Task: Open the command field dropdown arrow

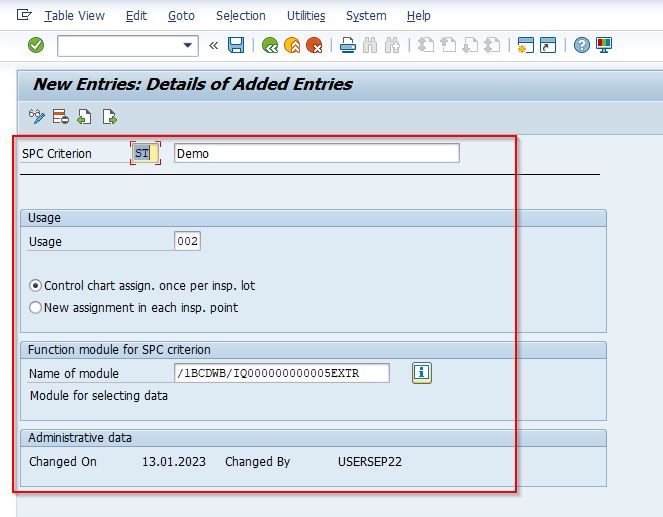Action: [188, 45]
